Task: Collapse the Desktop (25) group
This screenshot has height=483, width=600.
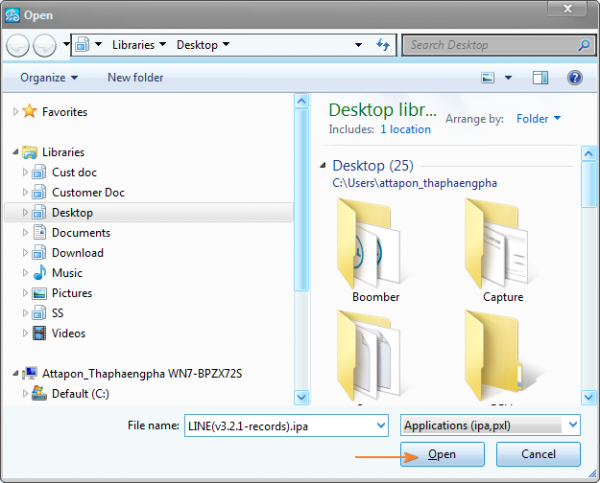Action: pos(322,166)
